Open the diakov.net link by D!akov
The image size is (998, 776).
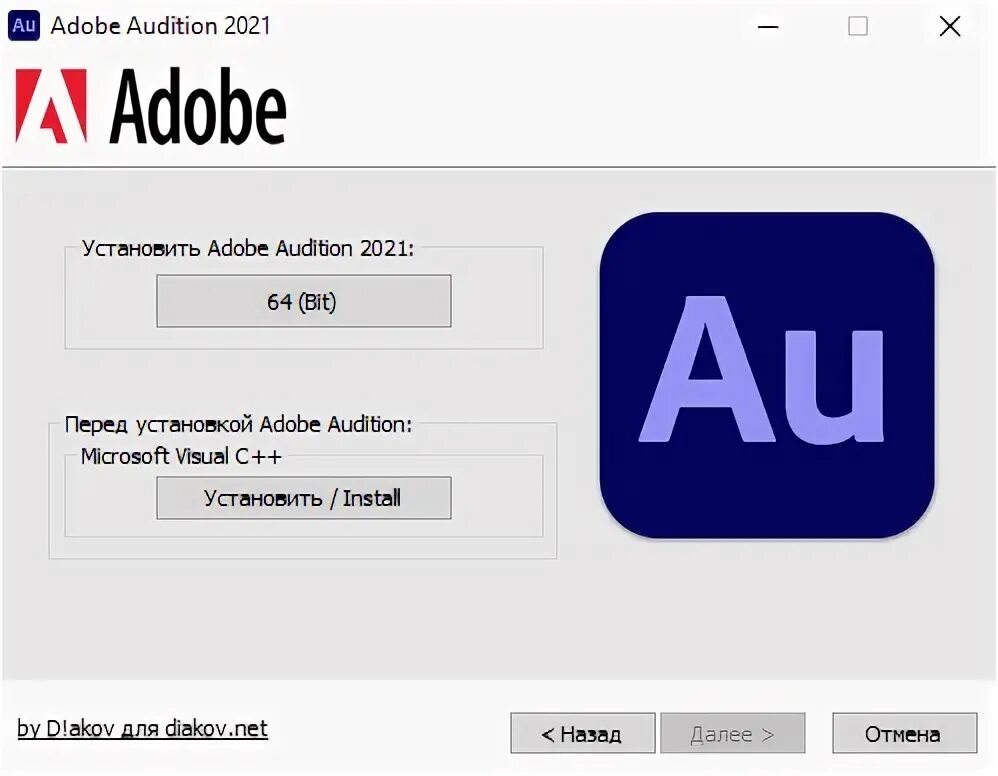click(143, 728)
